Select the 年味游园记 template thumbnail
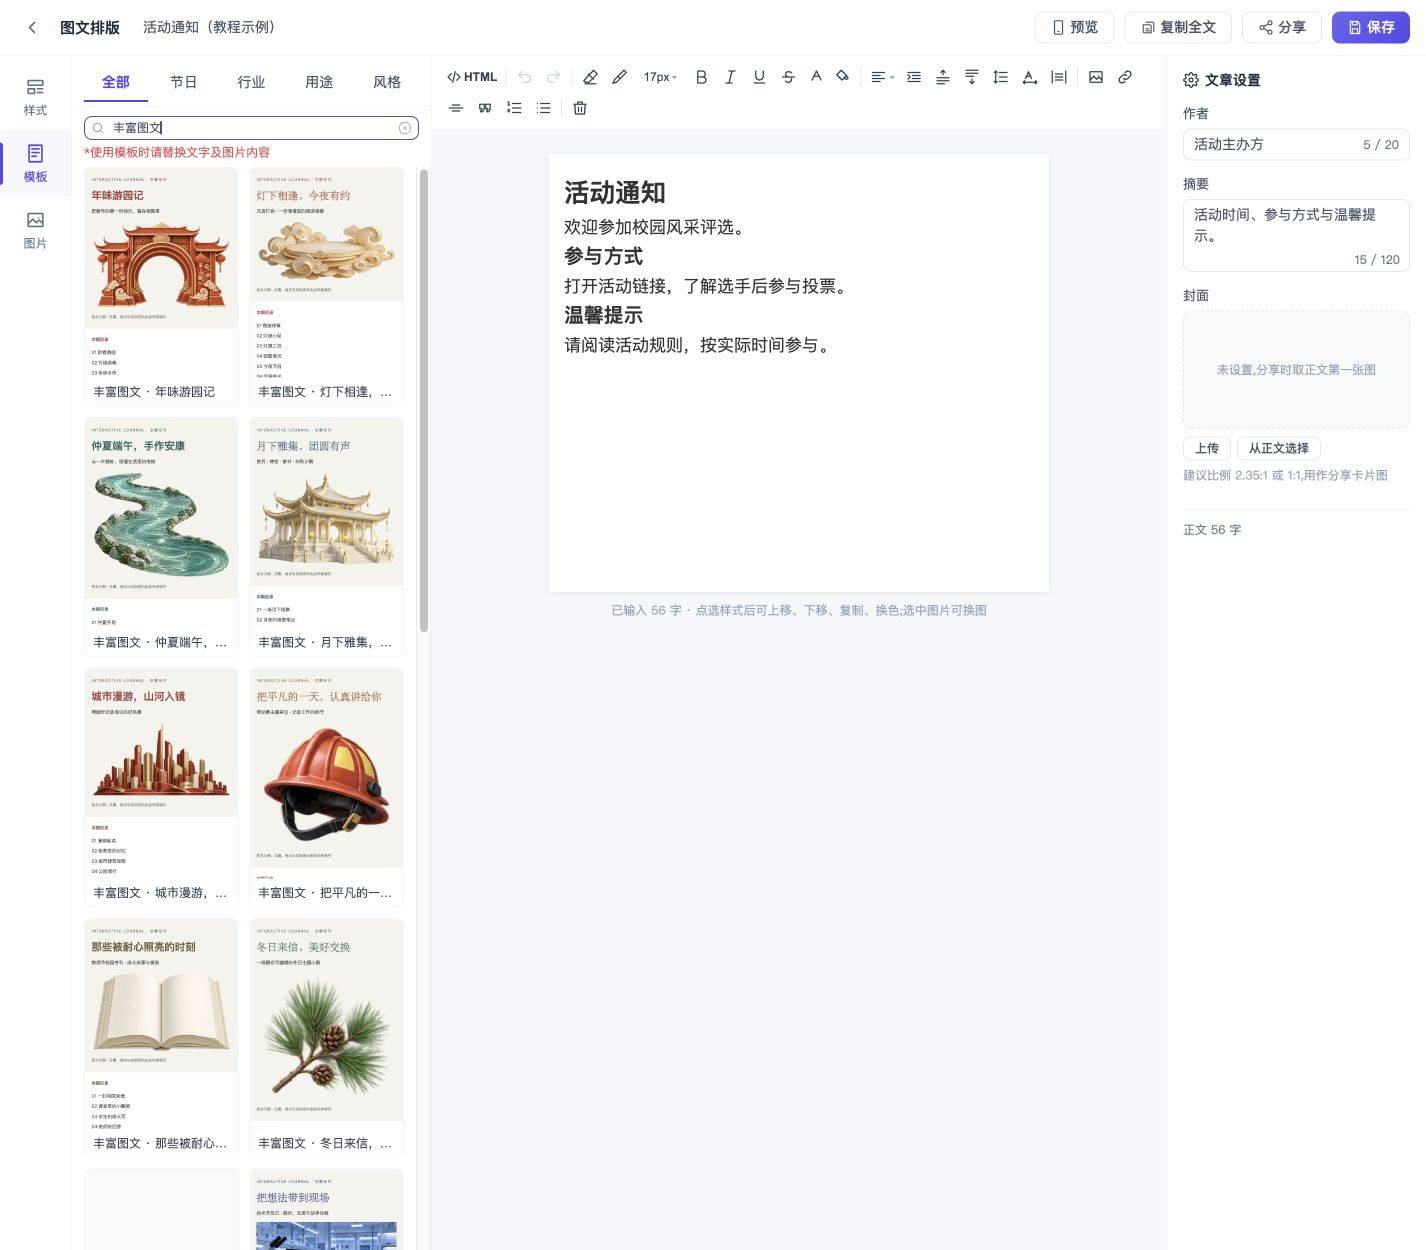 pos(161,287)
